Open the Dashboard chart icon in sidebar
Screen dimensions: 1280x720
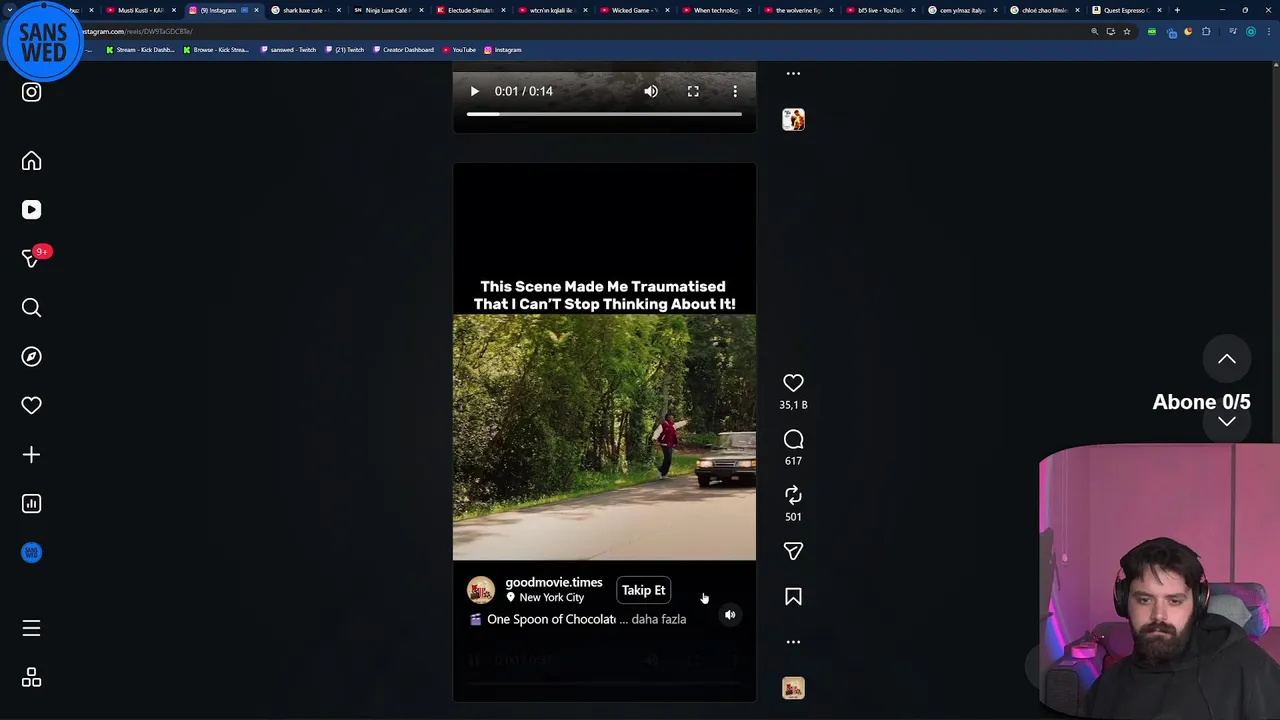pyautogui.click(x=31, y=504)
